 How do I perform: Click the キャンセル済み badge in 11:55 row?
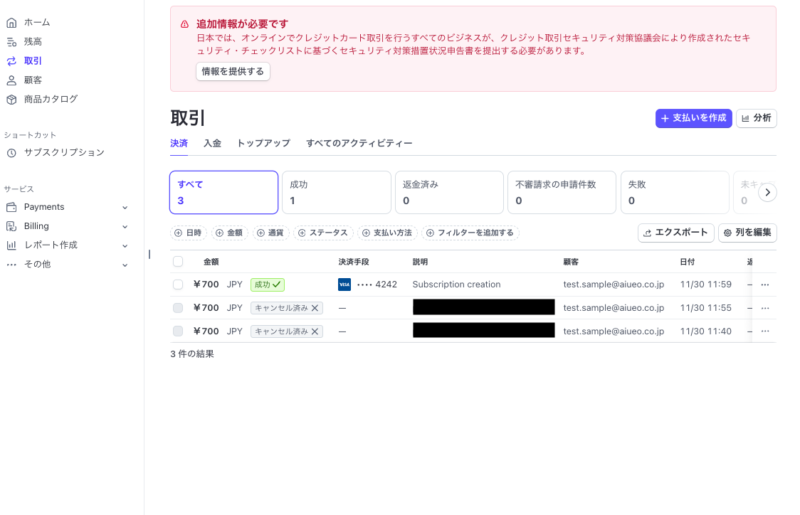(x=286, y=308)
